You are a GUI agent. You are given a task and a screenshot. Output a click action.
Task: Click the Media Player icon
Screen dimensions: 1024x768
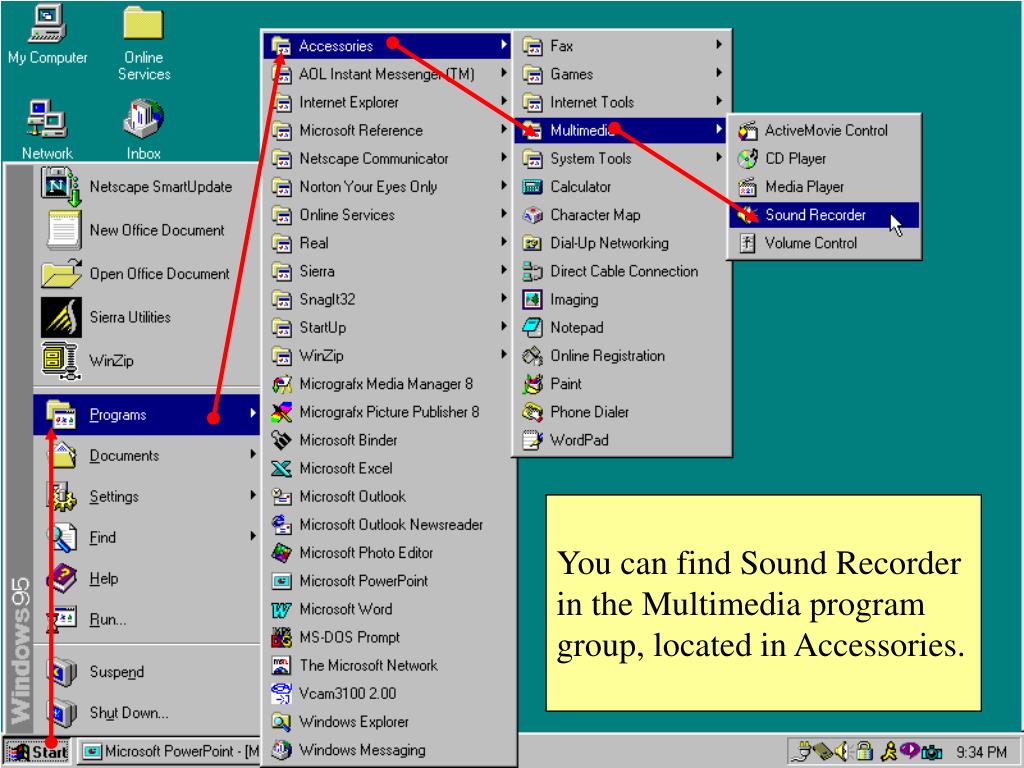click(x=747, y=187)
